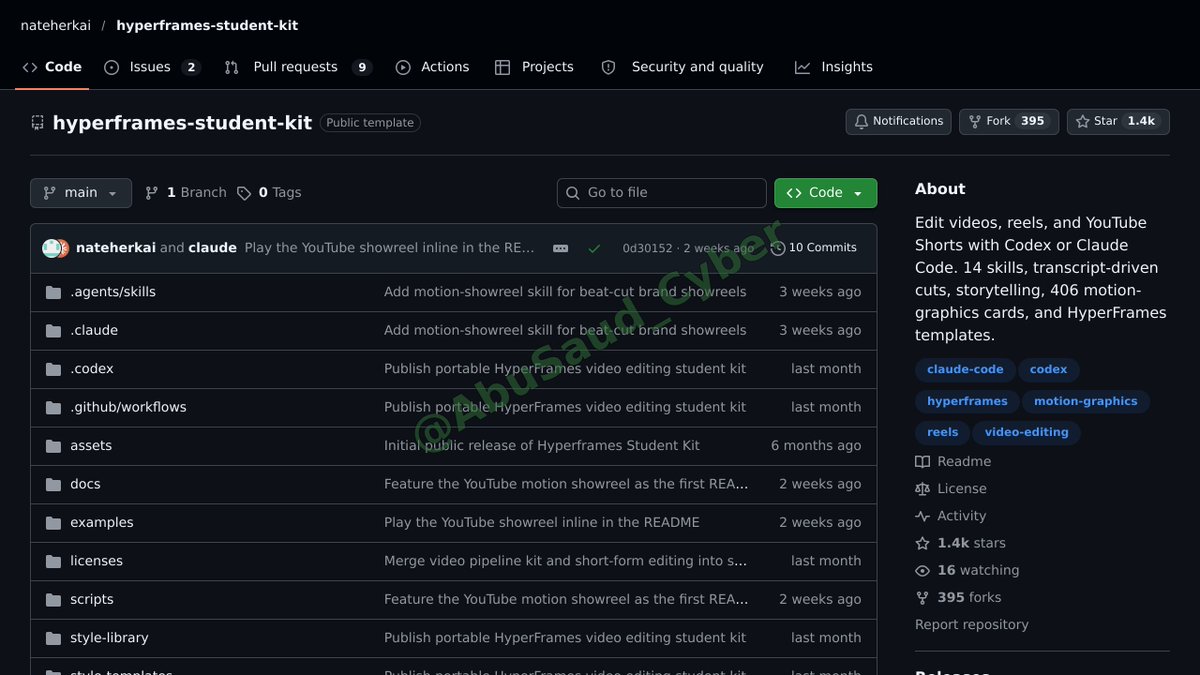
Task: Click the green commit status checkmark
Action: (594, 248)
